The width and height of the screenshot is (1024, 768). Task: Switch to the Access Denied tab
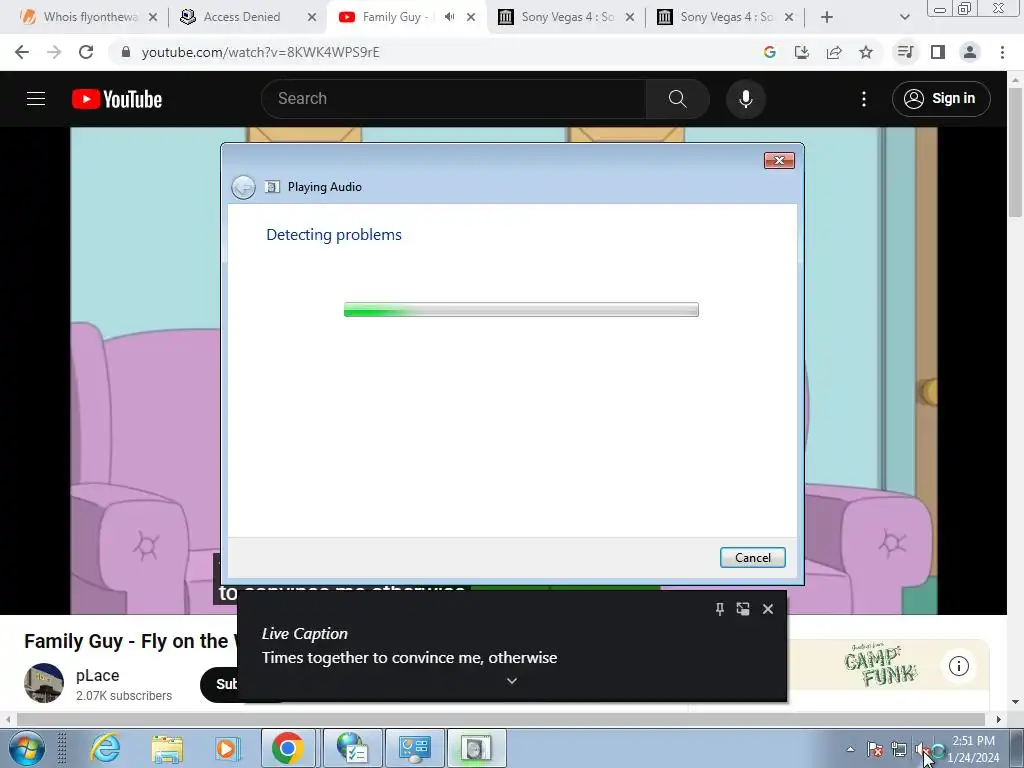coord(242,17)
